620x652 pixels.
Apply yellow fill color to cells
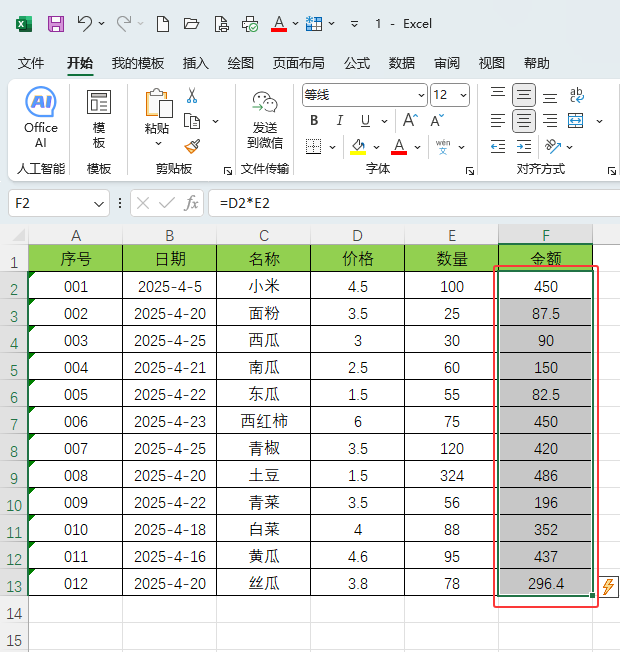click(x=358, y=147)
